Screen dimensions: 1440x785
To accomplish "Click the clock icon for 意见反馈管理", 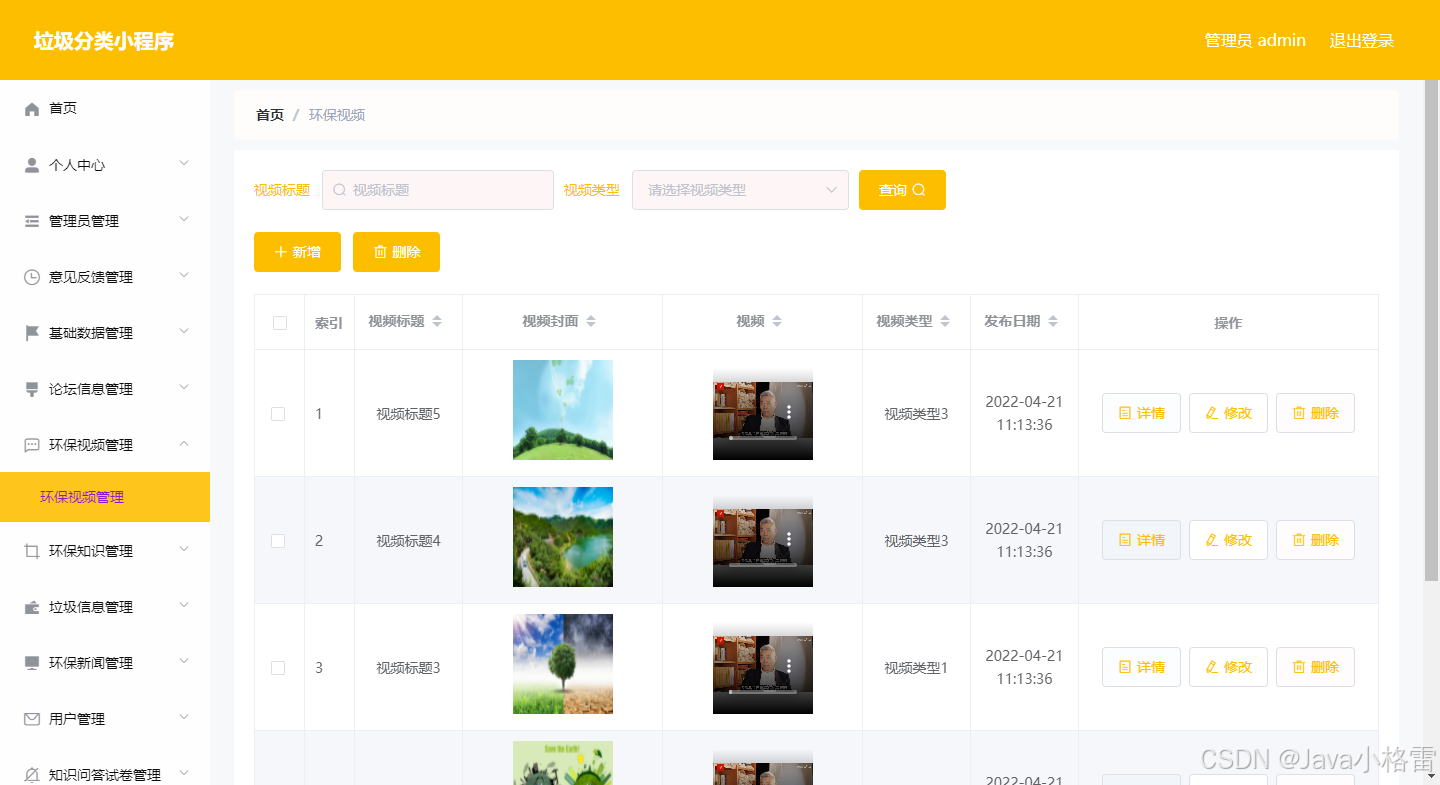I will coord(31,276).
